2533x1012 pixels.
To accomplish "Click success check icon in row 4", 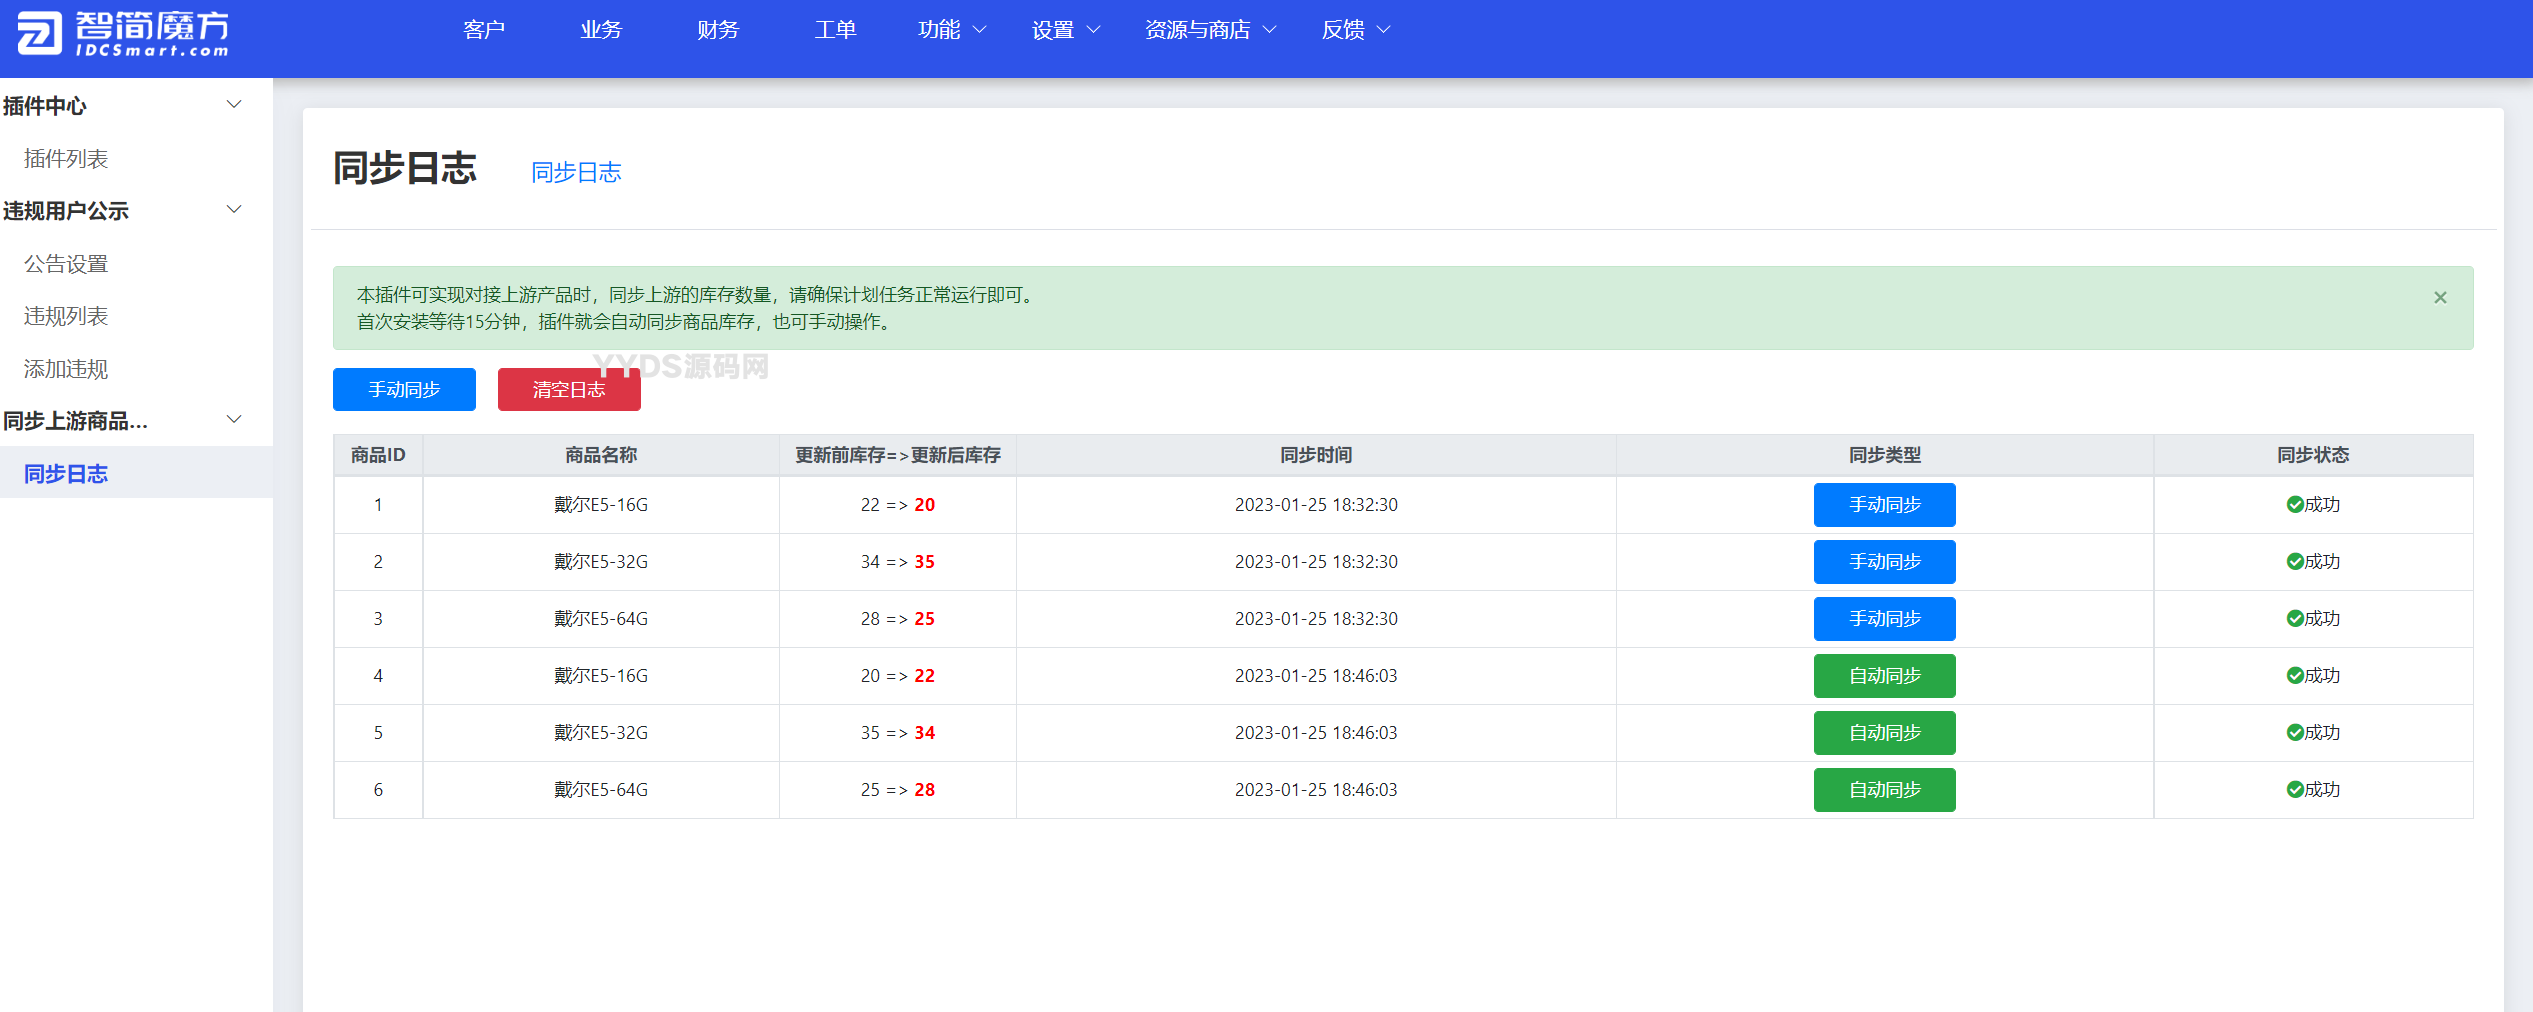I will [x=2295, y=676].
